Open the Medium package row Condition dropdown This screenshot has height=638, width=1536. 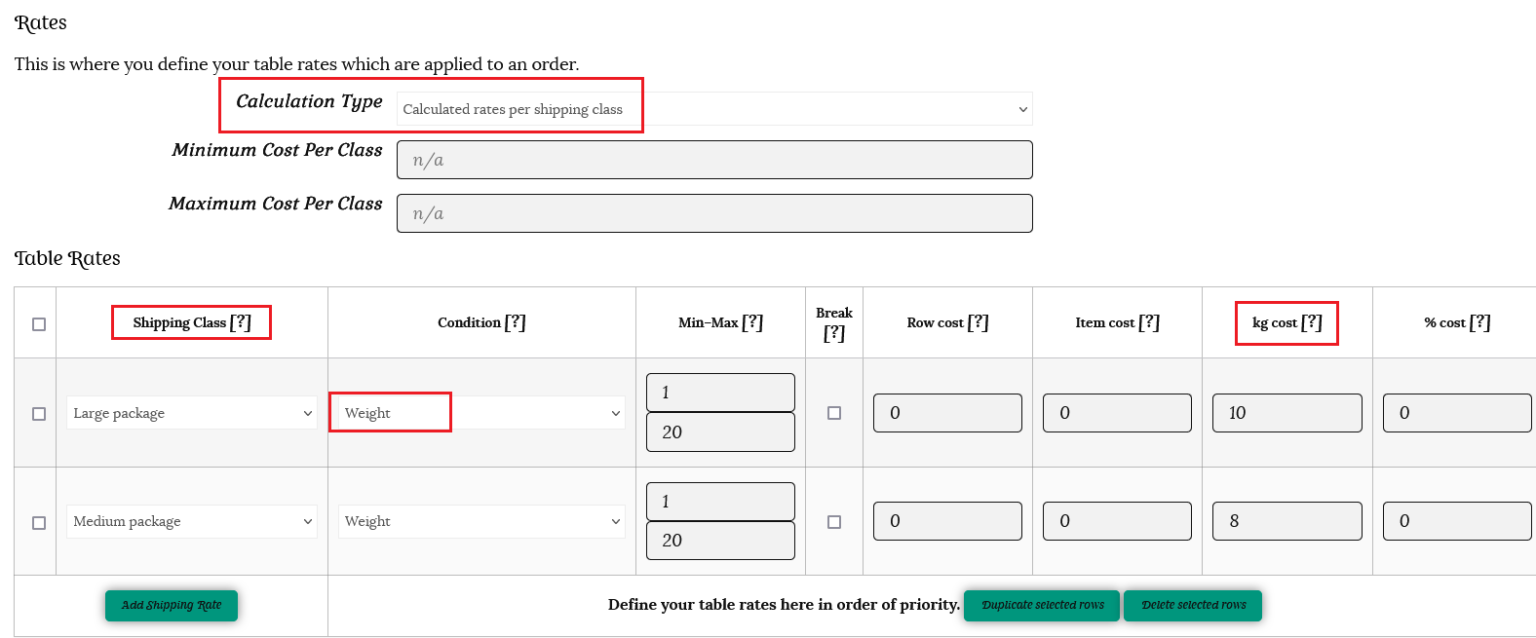click(x=481, y=522)
